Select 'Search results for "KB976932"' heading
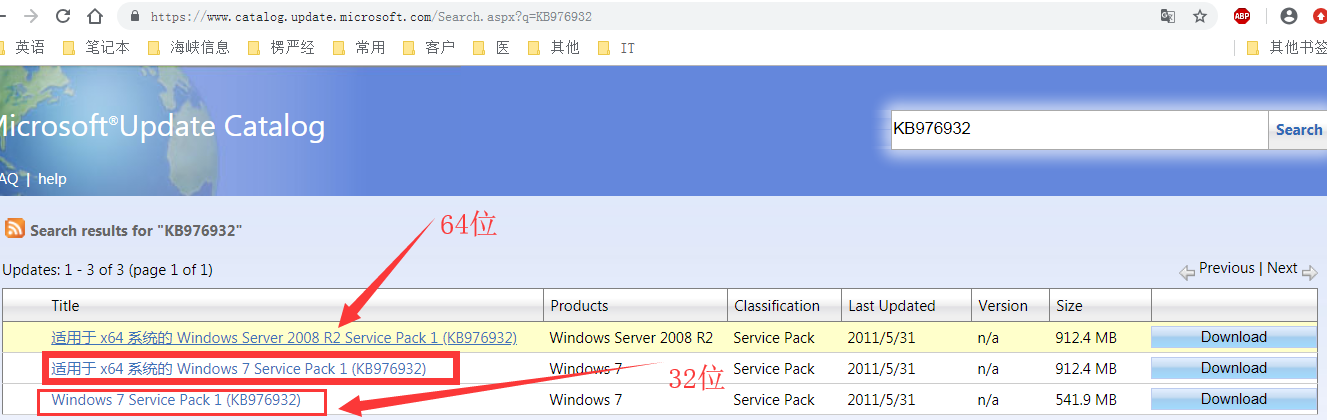Image resolution: width=1327 pixels, height=420 pixels. [136, 230]
